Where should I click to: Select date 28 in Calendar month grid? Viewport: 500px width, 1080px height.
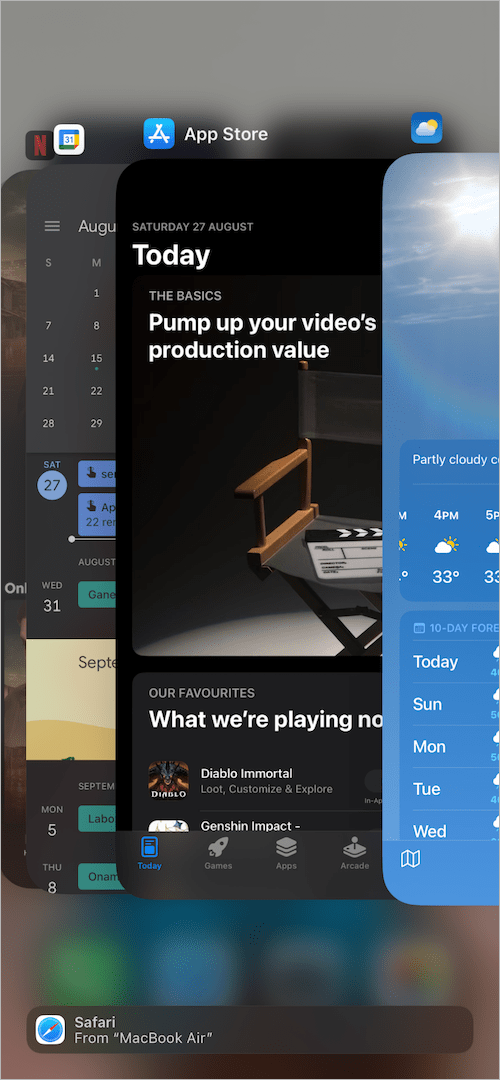48,423
